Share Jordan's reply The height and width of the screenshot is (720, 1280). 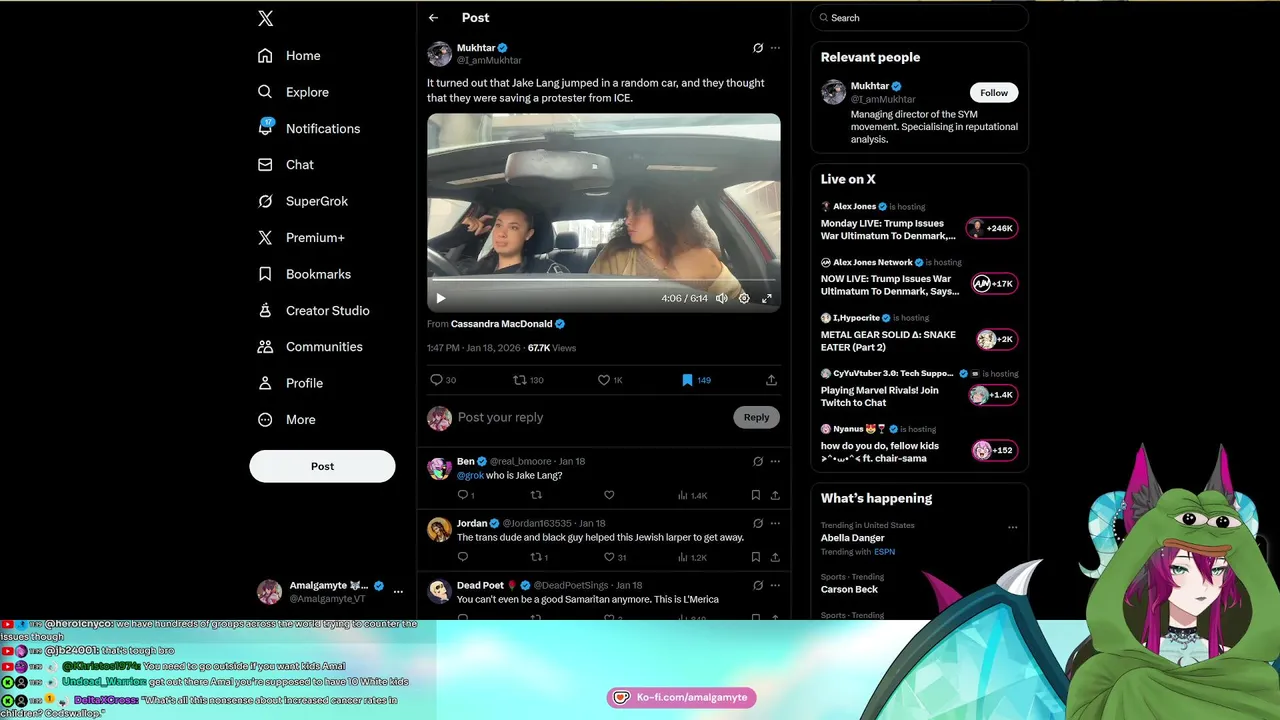pyautogui.click(x=775, y=557)
